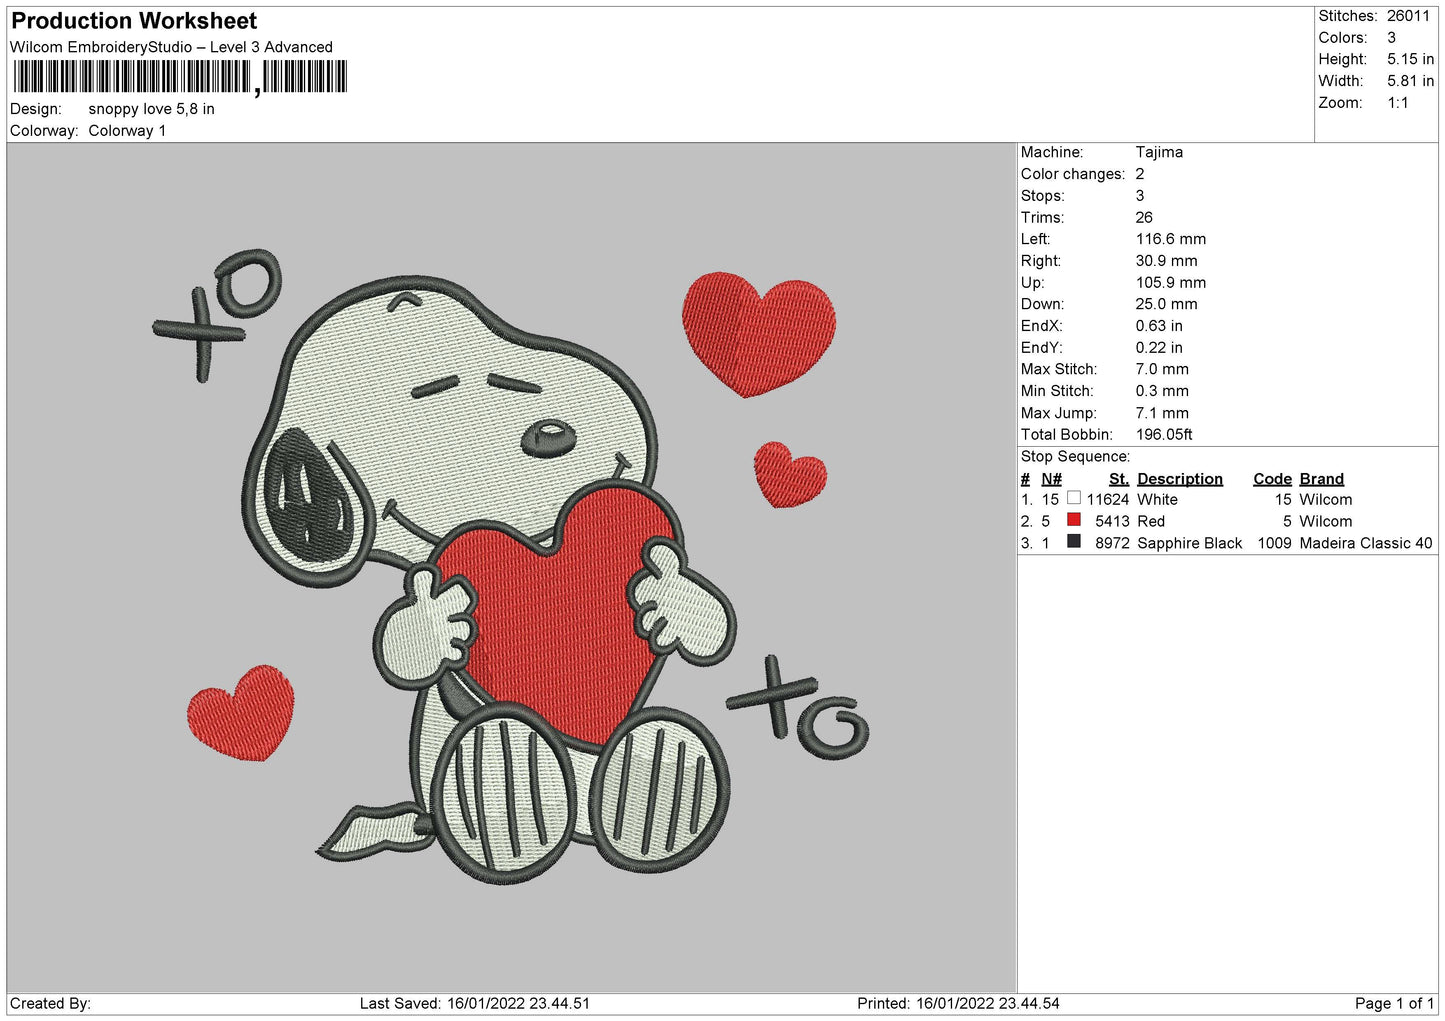Click the Brand column header
Image resolution: width=1445 pixels, height=1021 pixels.
tap(1321, 479)
